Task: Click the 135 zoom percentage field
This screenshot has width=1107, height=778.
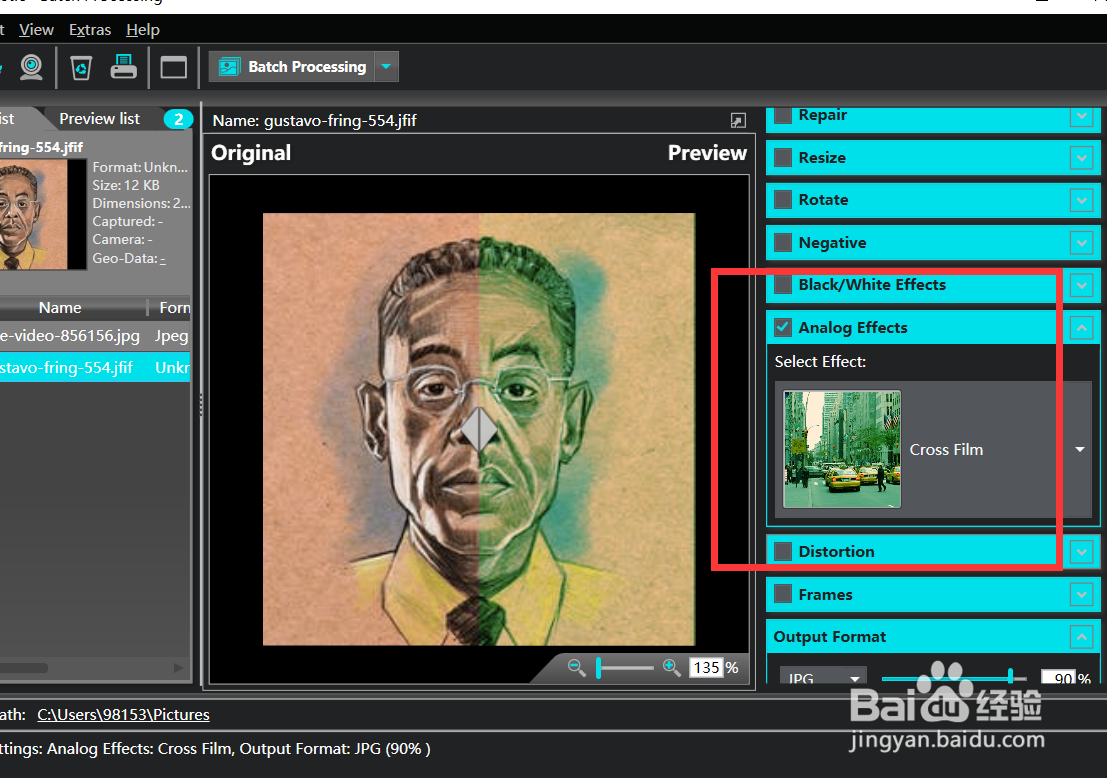Action: pyautogui.click(x=706, y=667)
